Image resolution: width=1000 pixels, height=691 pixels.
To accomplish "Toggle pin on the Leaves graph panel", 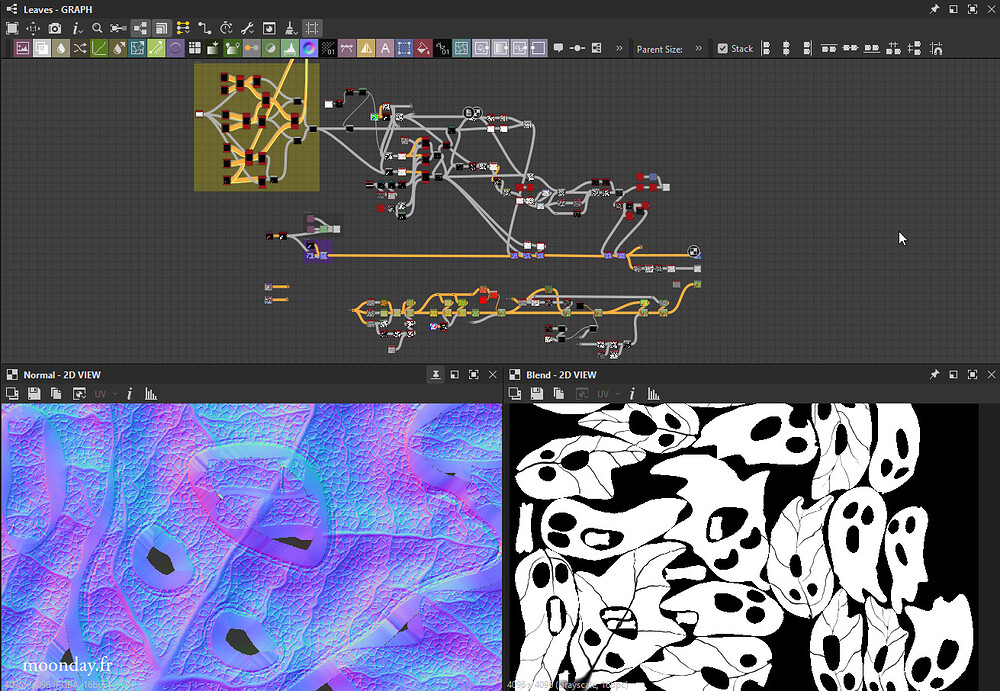I will (x=934, y=9).
